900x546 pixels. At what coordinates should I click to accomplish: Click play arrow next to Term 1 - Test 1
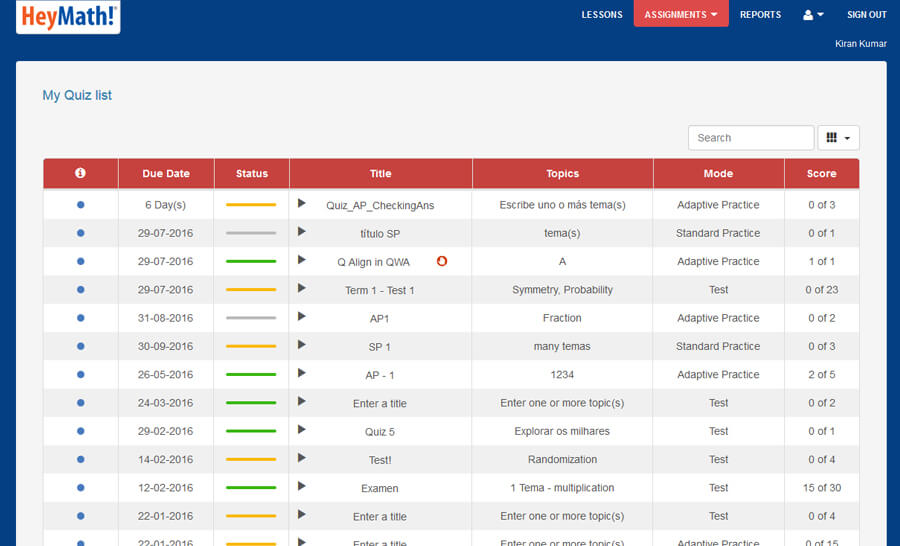coord(302,289)
